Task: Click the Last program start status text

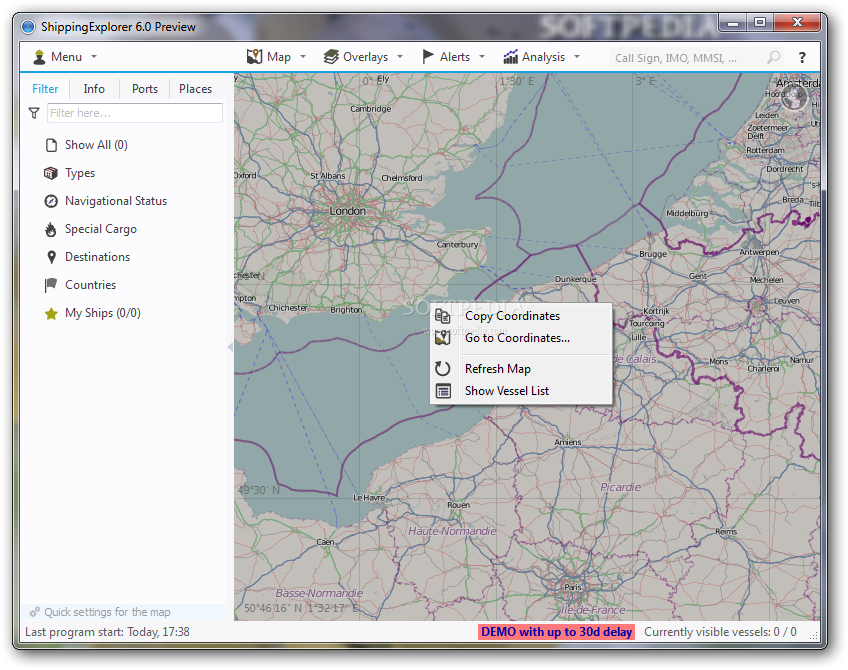Action: click(107, 632)
